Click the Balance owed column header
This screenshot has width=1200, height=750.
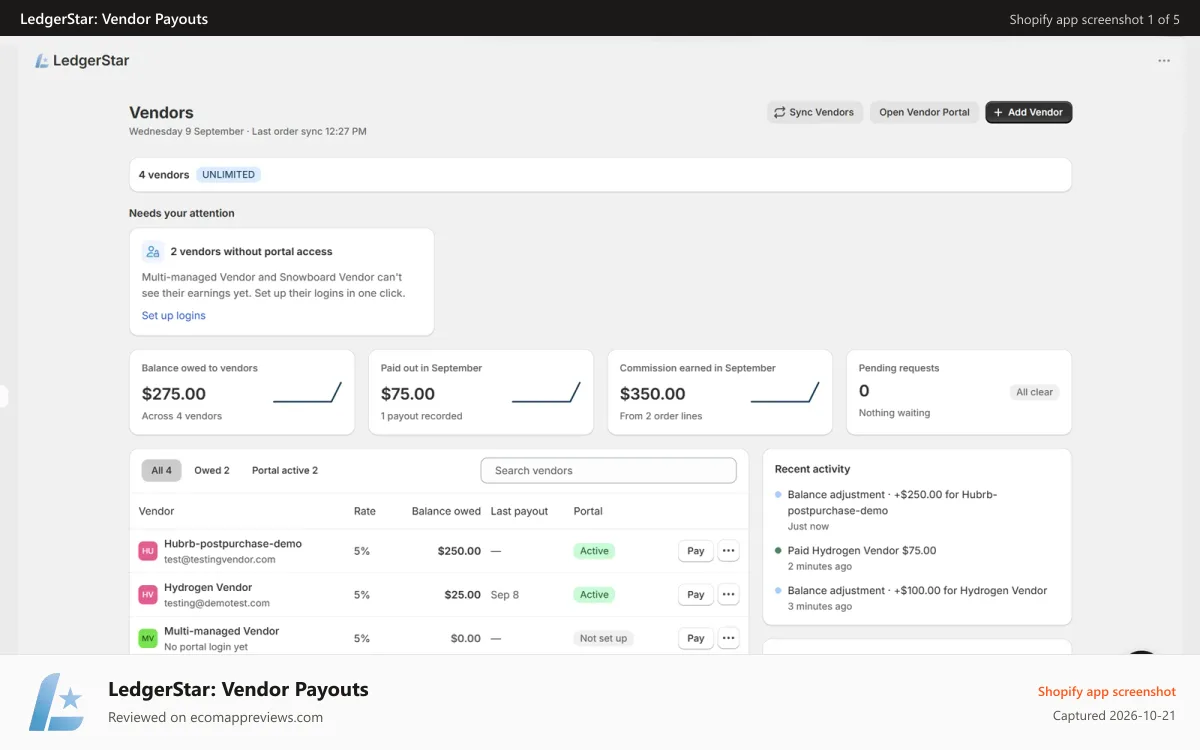click(446, 511)
